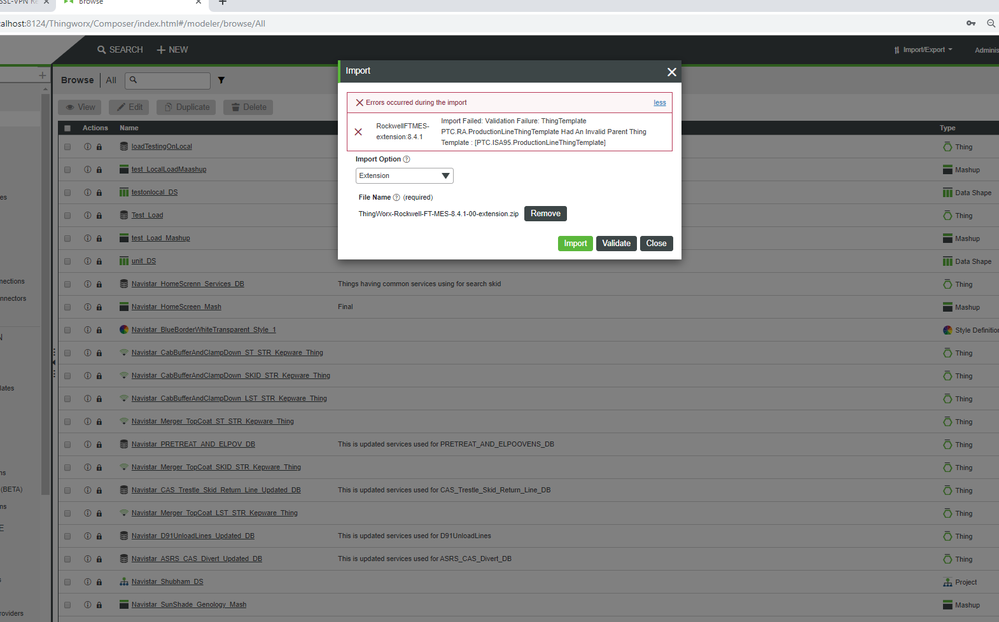
Task: Open the Navistar_HomeScreen_Services_DB link
Action: click(187, 284)
